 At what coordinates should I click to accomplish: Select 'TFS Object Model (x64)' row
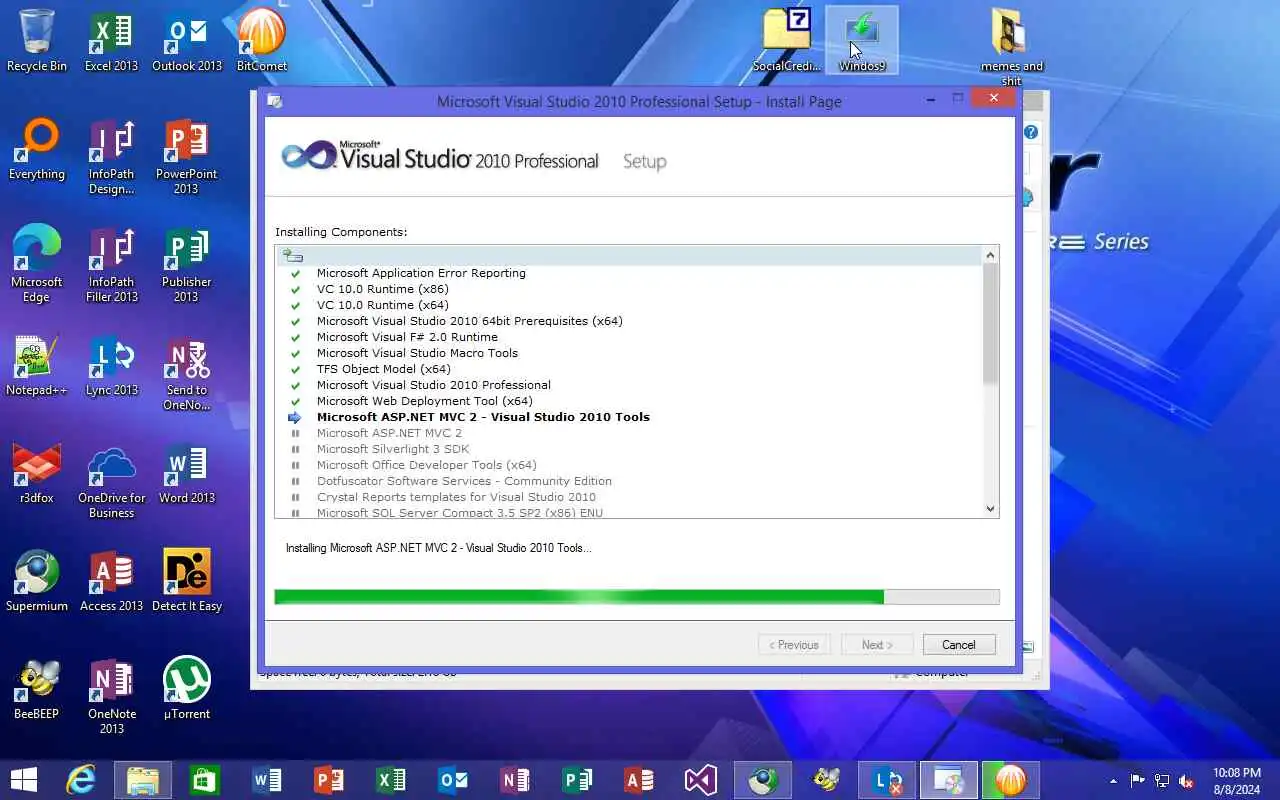coord(384,369)
